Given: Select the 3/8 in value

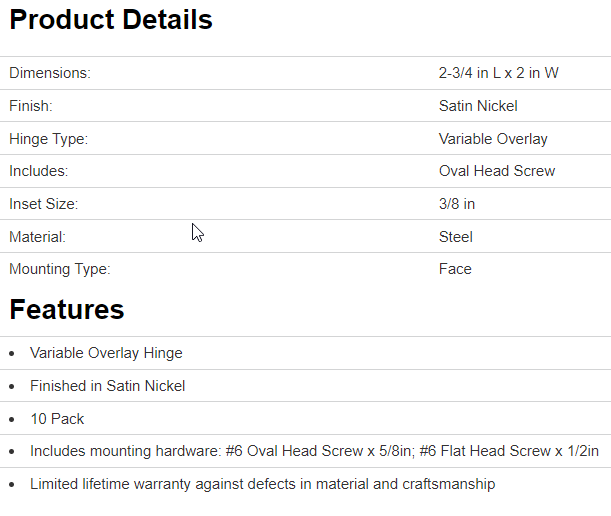Looking at the screenshot, I should point(457,204).
